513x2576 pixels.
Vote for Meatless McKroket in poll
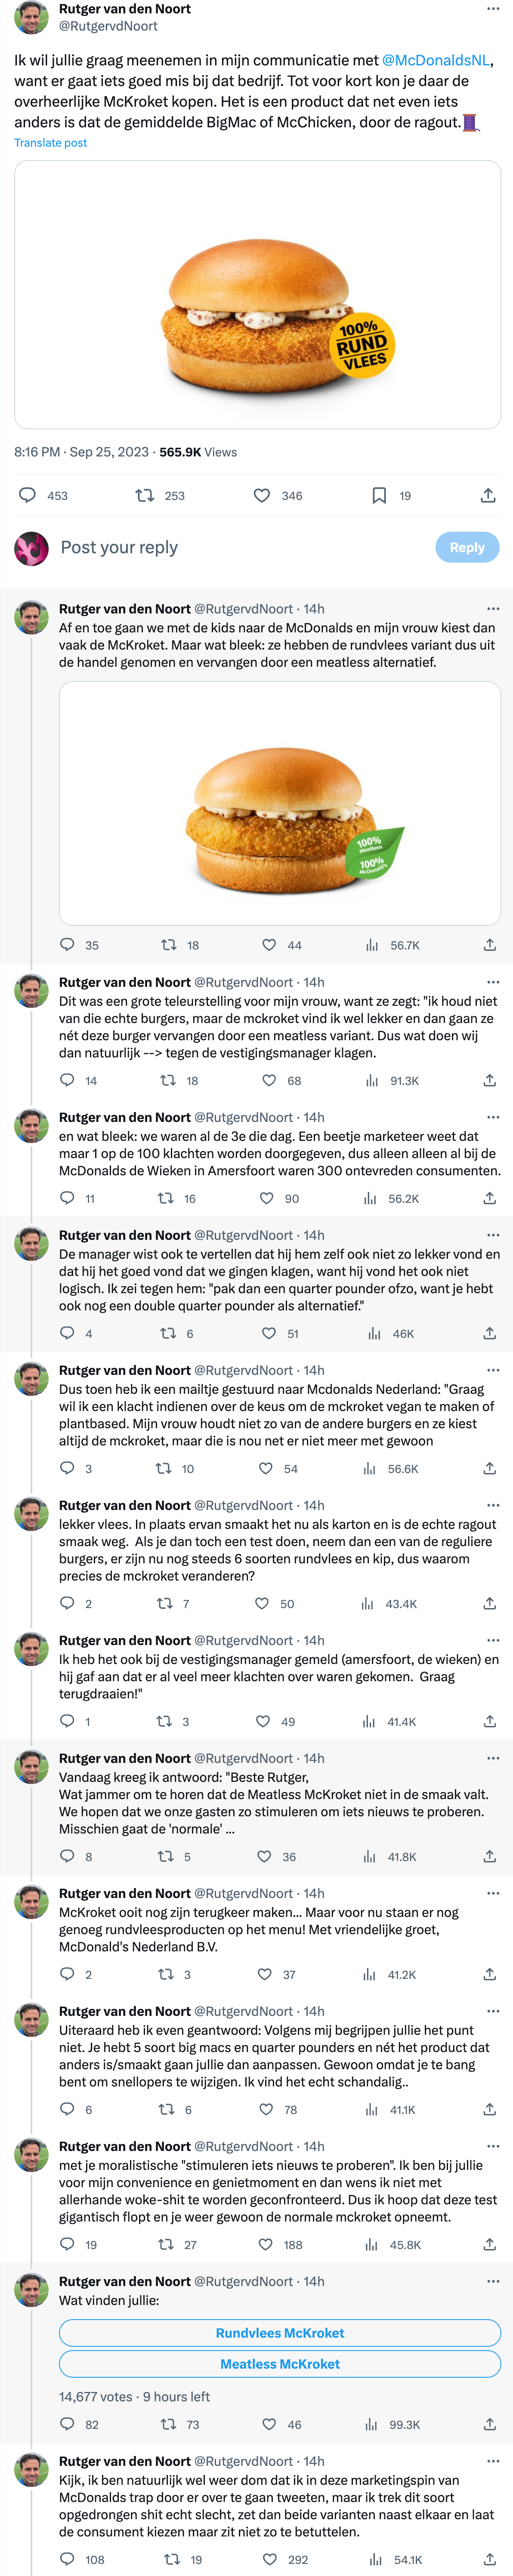tap(280, 2363)
